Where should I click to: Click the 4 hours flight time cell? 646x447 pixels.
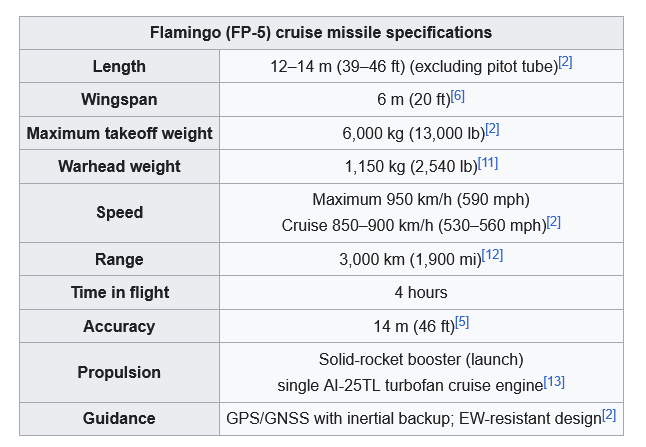421,293
